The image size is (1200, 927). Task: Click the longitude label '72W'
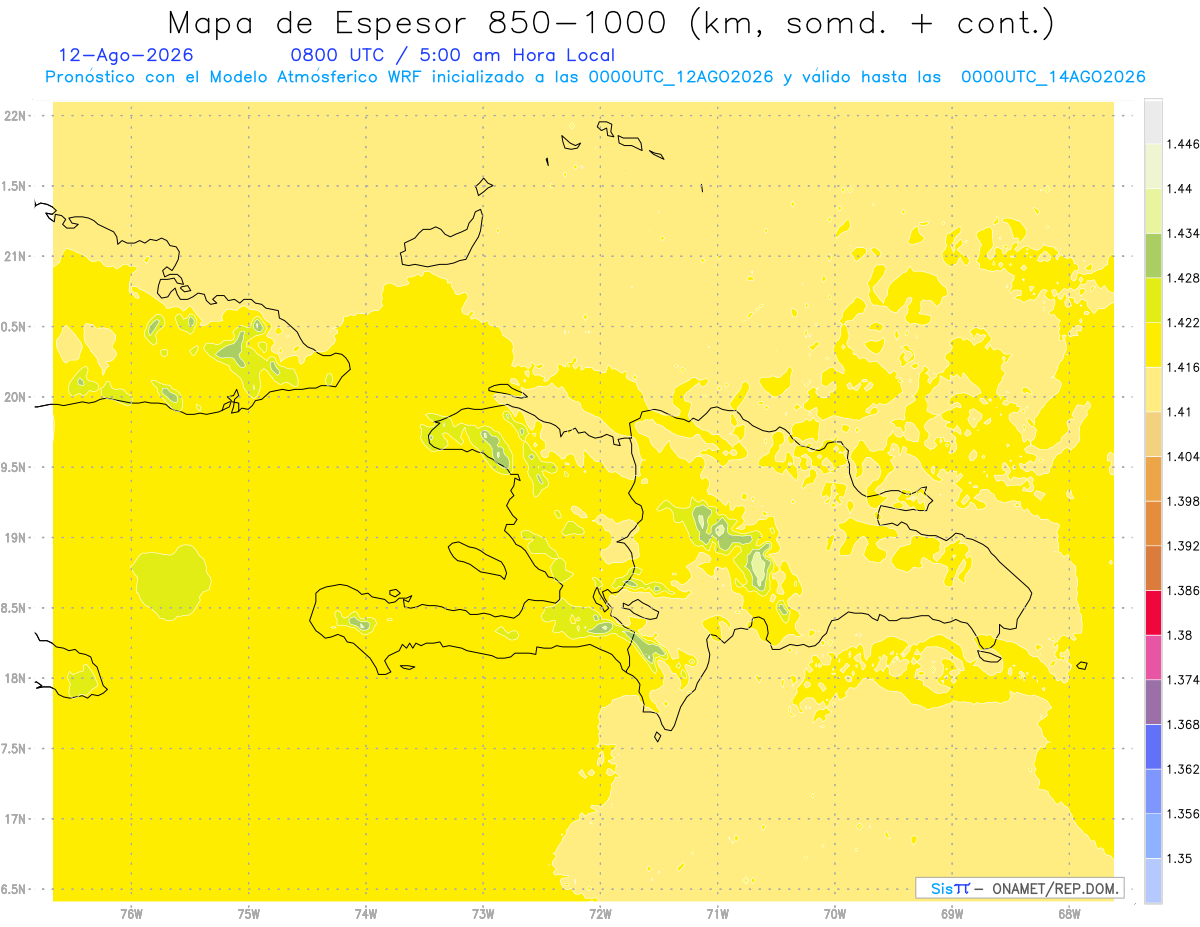point(601,914)
